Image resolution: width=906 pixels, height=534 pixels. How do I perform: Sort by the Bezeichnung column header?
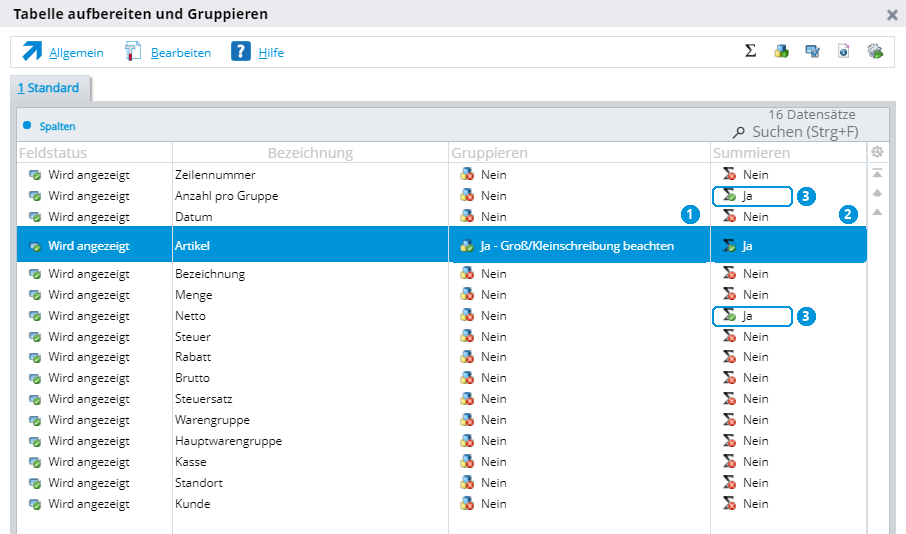click(310, 153)
